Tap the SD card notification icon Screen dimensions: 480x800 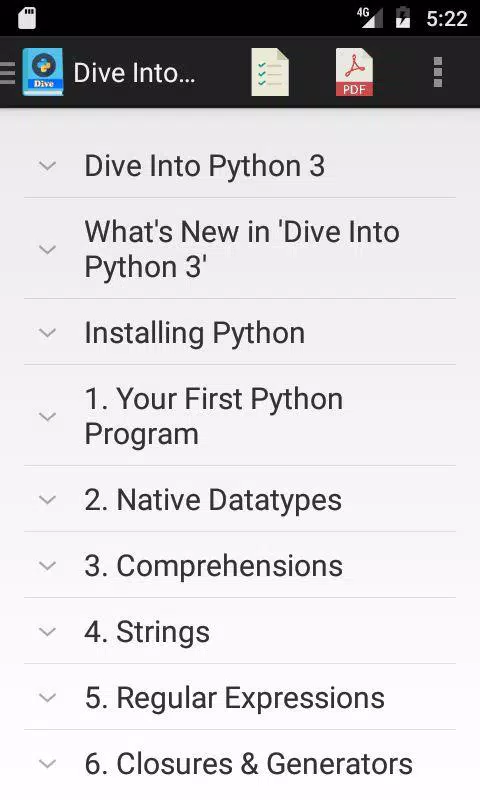(x=27, y=18)
